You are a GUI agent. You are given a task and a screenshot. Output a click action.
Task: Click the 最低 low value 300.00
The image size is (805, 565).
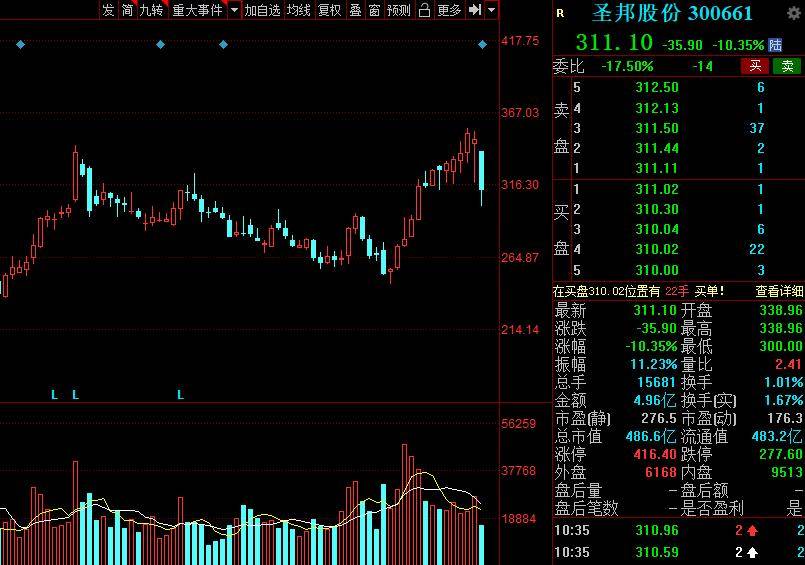coord(781,346)
